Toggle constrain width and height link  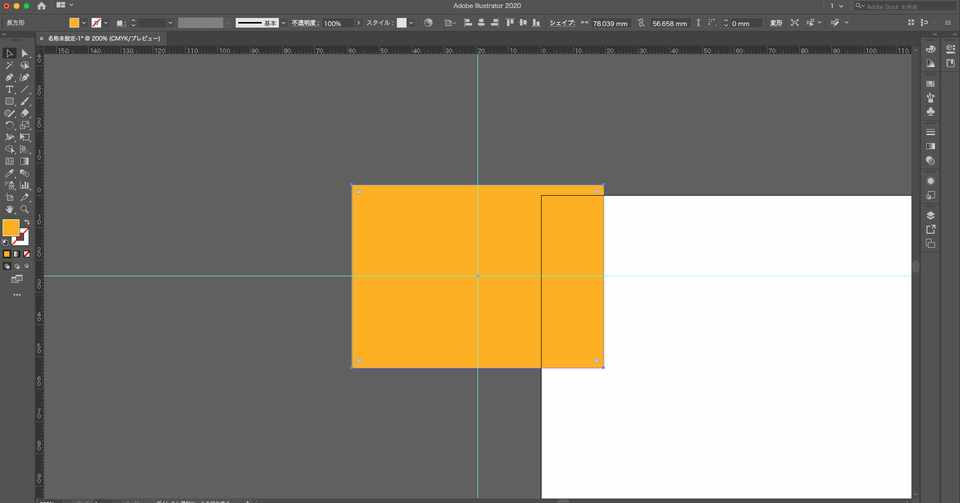[x=641, y=23]
